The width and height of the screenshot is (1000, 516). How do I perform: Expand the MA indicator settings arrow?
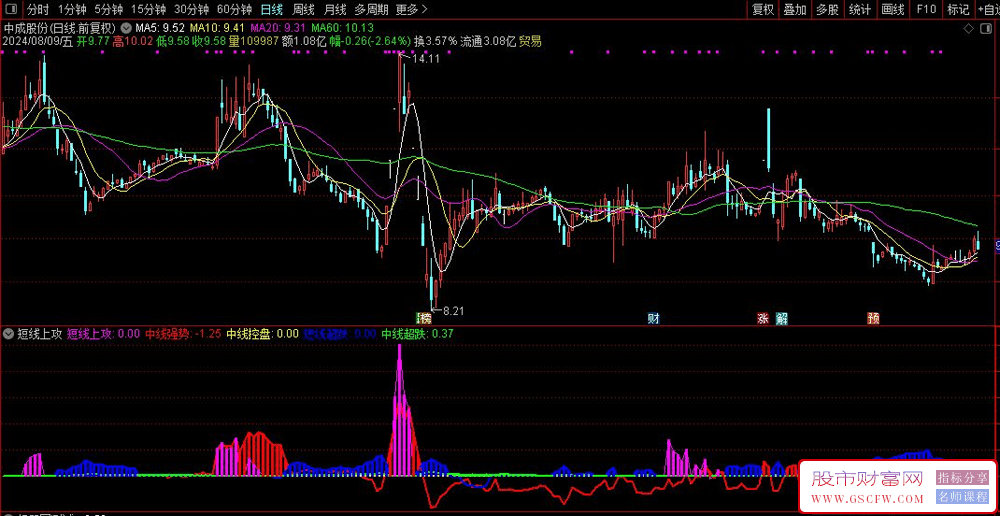point(125,27)
